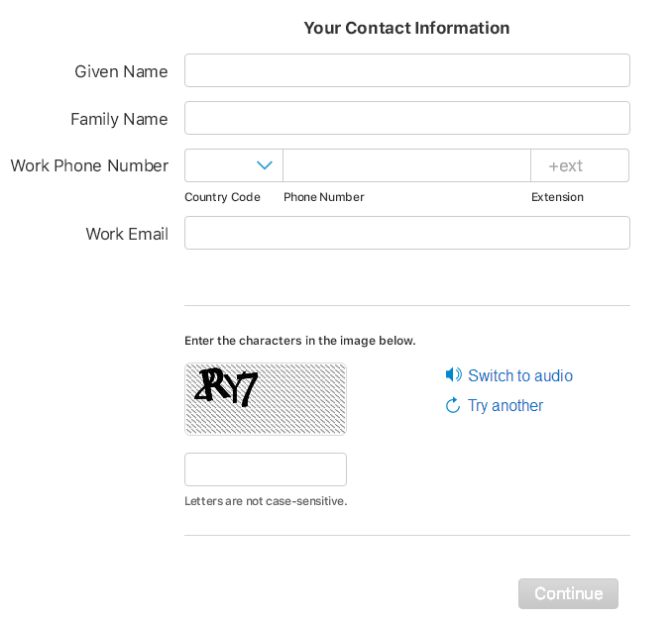Focus the Work Email text field
Screen dimensions: 671x619
click(407, 233)
